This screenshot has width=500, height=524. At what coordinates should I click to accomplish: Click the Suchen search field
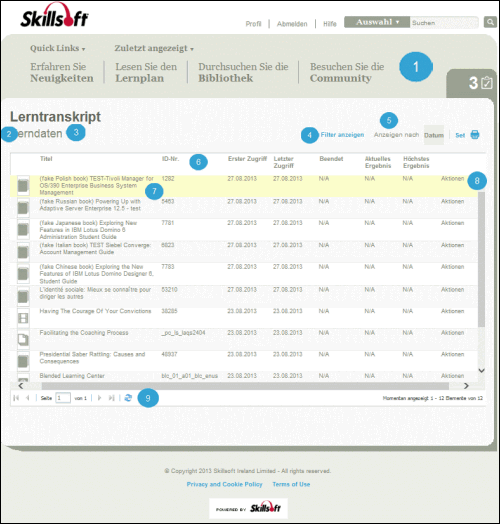click(x=445, y=22)
